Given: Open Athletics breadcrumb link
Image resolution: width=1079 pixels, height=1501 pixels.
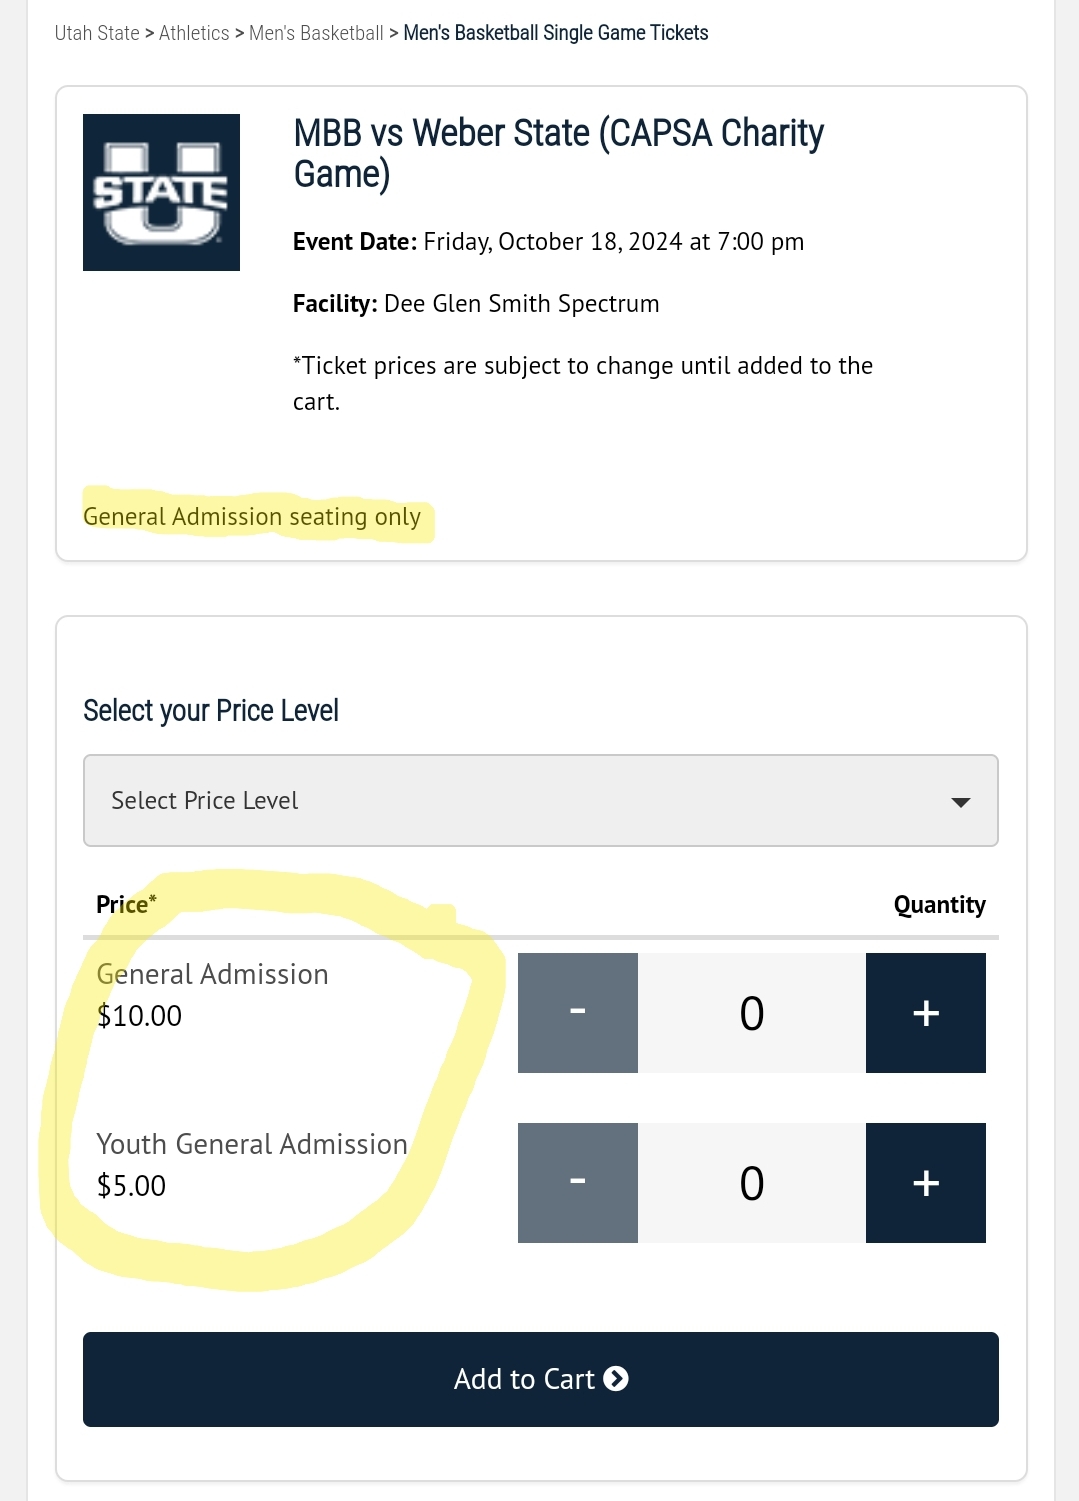Looking at the screenshot, I should tap(194, 33).
